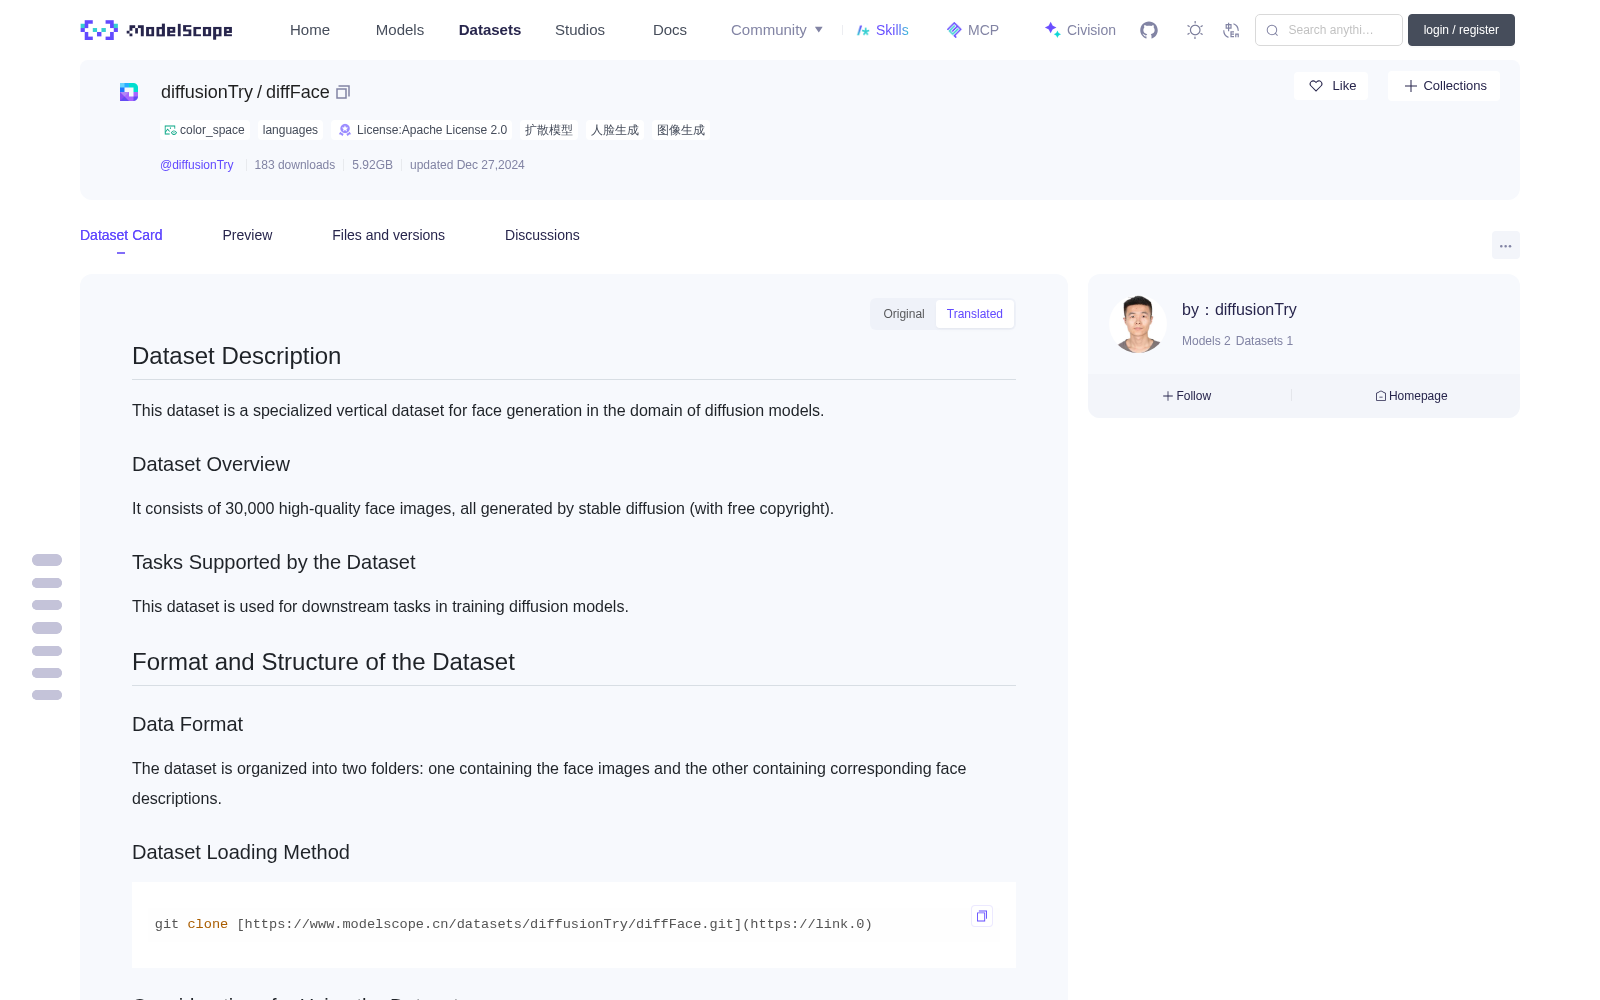Click the @diffusionTry owner link

[x=197, y=165]
